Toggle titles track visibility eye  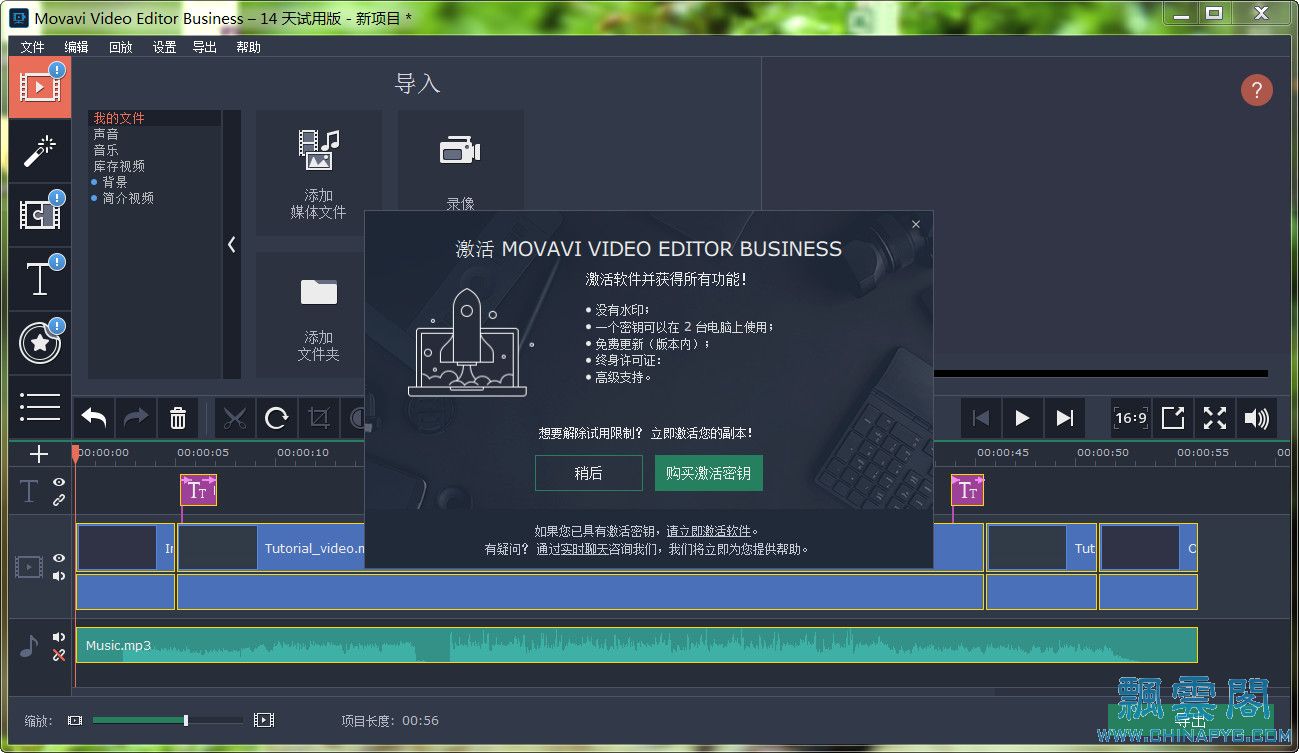59,482
